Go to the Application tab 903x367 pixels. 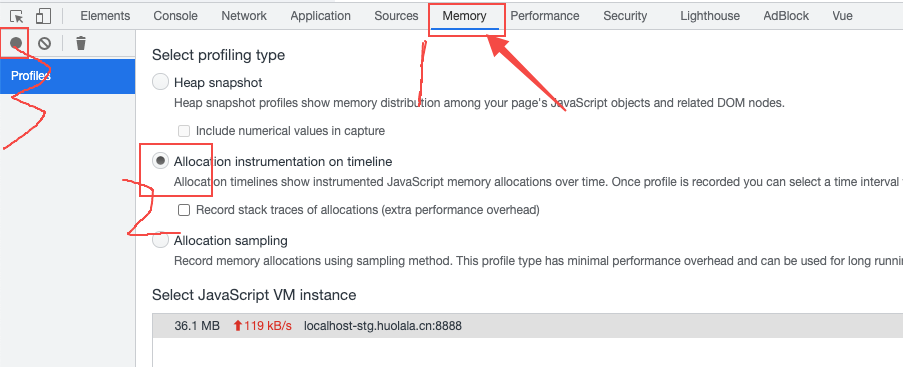click(321, 16)
